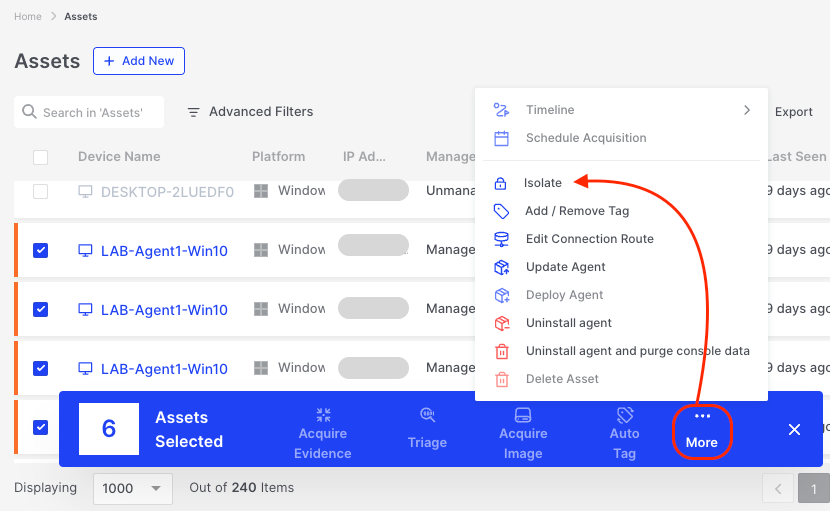This screenshot has width=830, height=511.
Task: Click the Isolate lock icon
Action: coord(501,183)
